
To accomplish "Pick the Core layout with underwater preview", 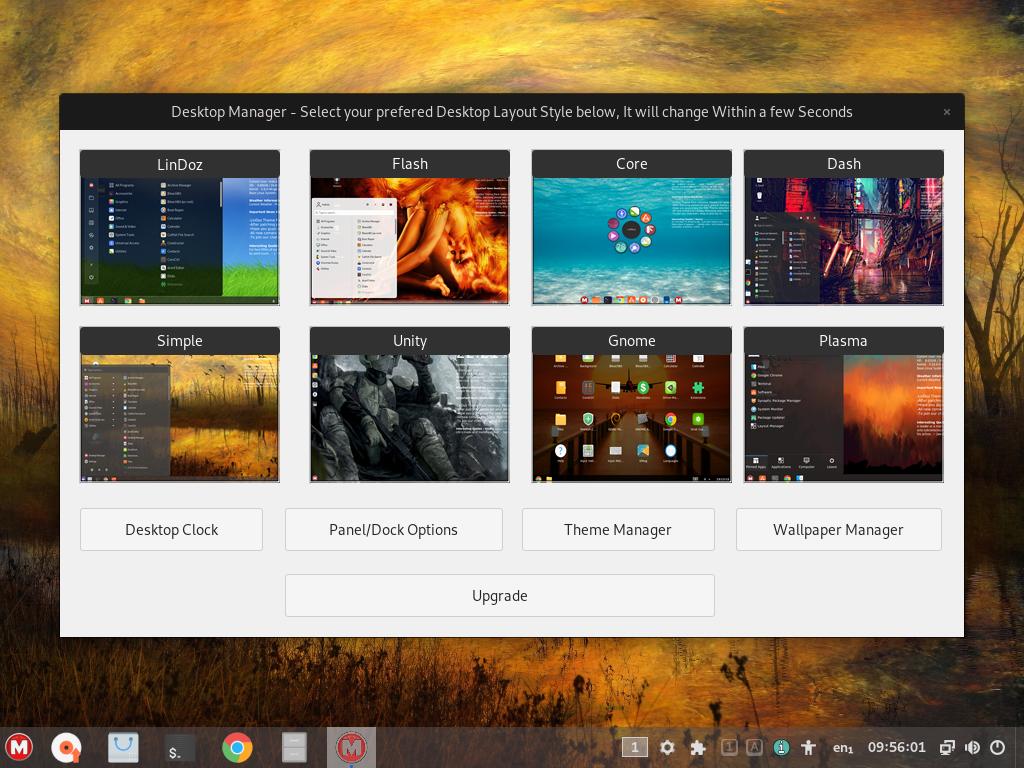I will (x=632, y=227).
